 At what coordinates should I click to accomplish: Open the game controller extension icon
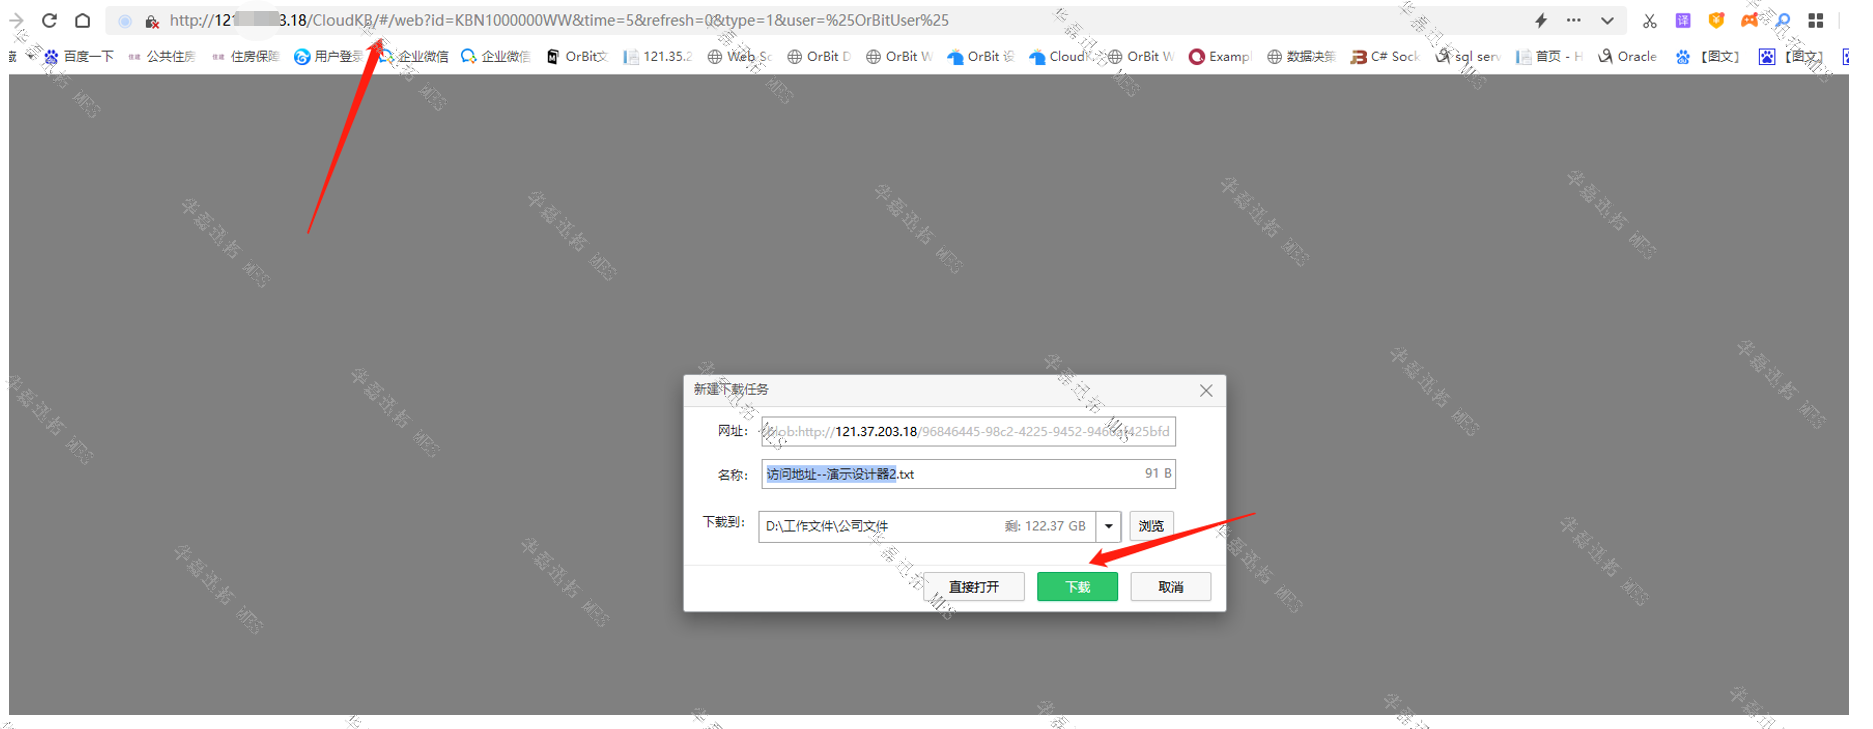tap(1749, 20)
